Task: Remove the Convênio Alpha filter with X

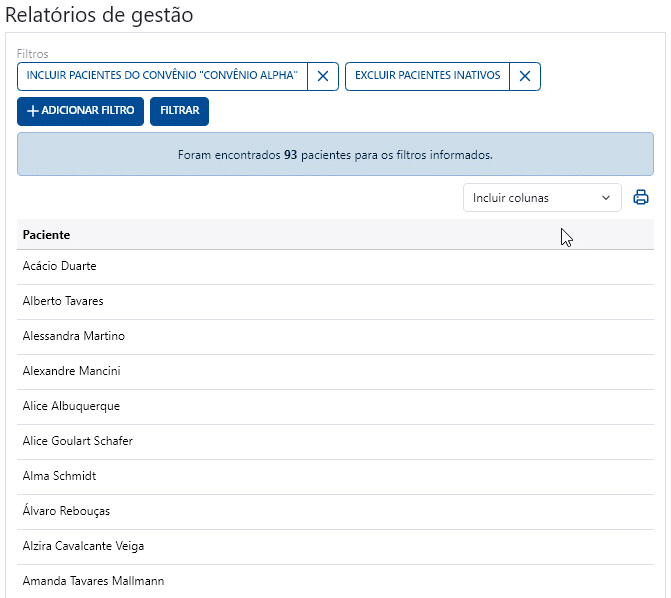Action: tap(323, 77)
